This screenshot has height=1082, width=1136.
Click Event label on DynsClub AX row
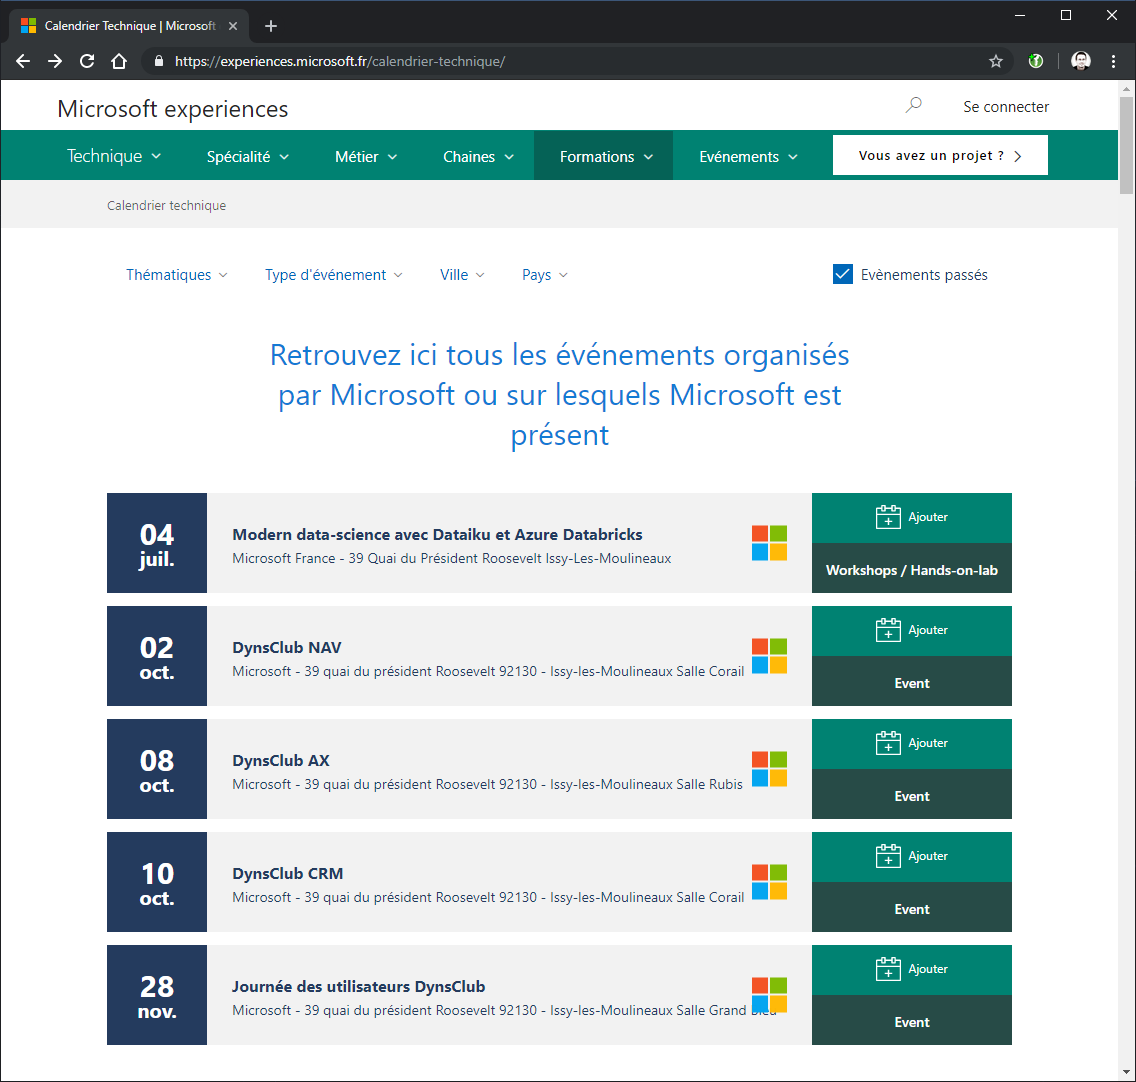[911, 796]
